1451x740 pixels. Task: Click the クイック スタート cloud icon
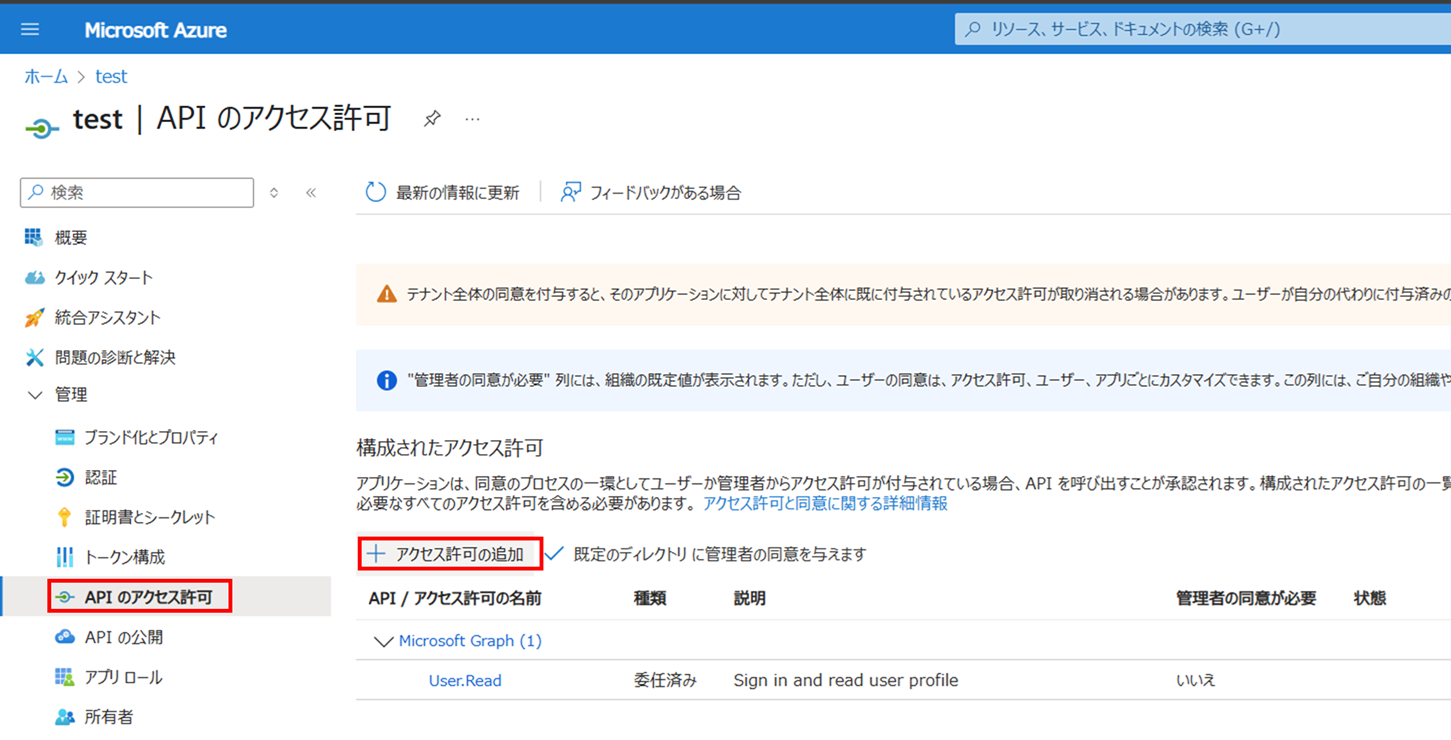pyautogui.click(x=34, y=277)
